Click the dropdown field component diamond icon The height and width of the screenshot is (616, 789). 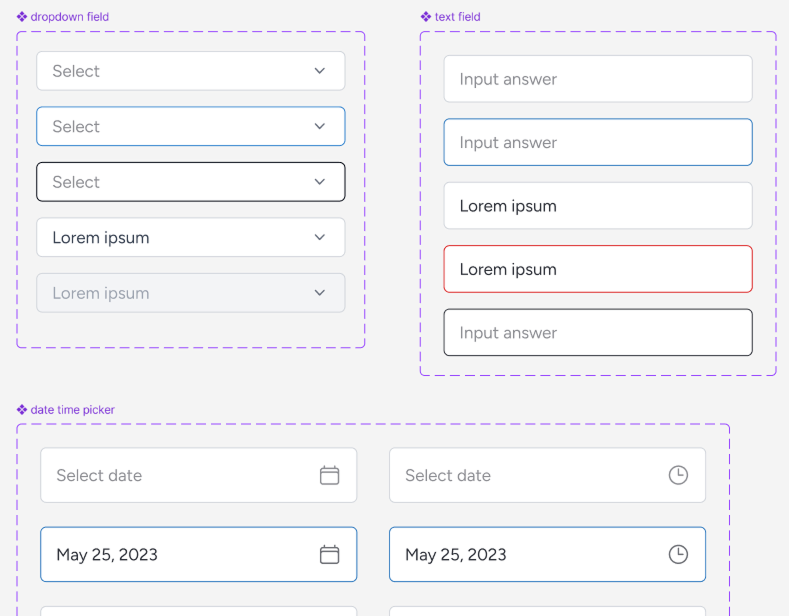click(22, 17)
